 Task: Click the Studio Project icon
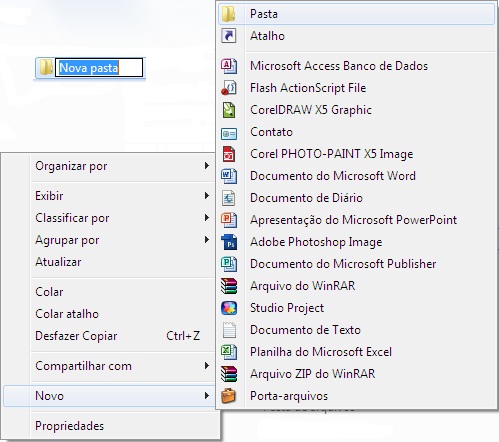point(229,308)
